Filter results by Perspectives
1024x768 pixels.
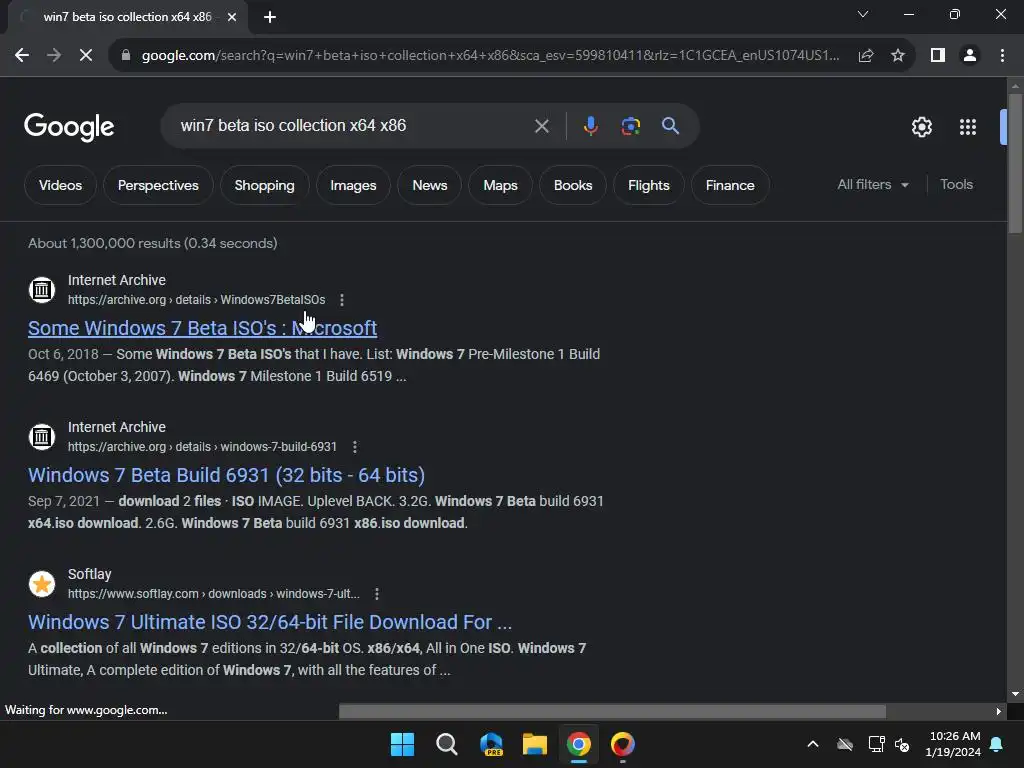coord(158,185)
